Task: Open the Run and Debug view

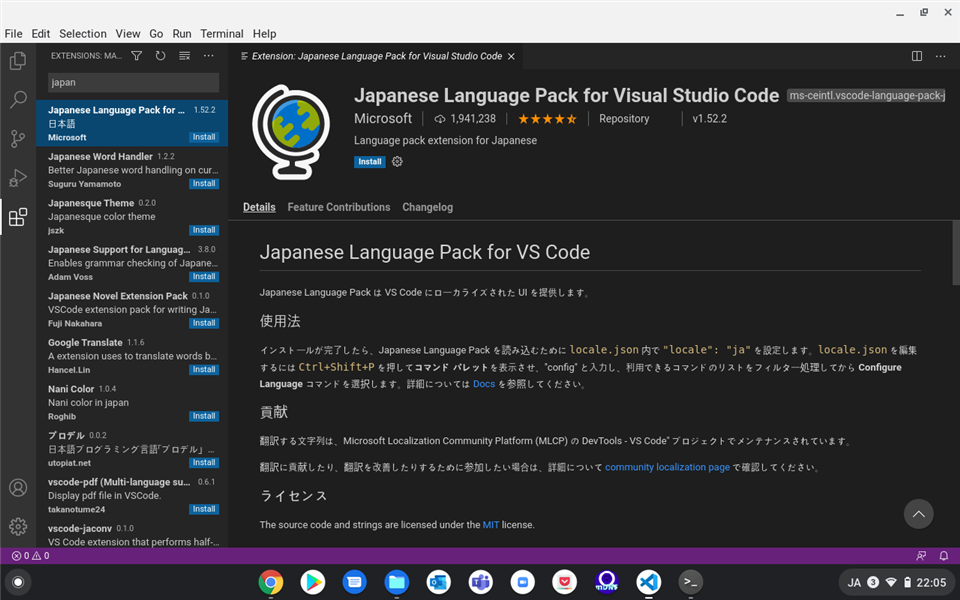Action: 18,178
